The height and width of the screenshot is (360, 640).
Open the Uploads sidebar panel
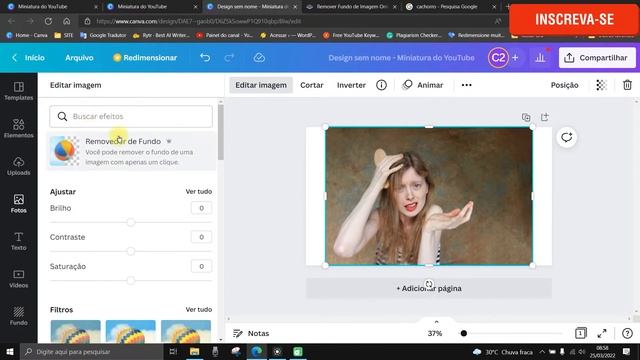coord(18,166)
